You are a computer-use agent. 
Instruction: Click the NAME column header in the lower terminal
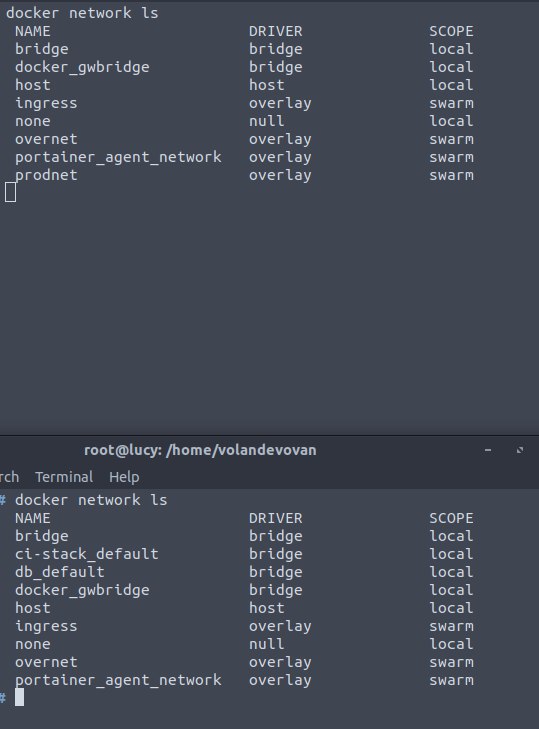[33, 518]
